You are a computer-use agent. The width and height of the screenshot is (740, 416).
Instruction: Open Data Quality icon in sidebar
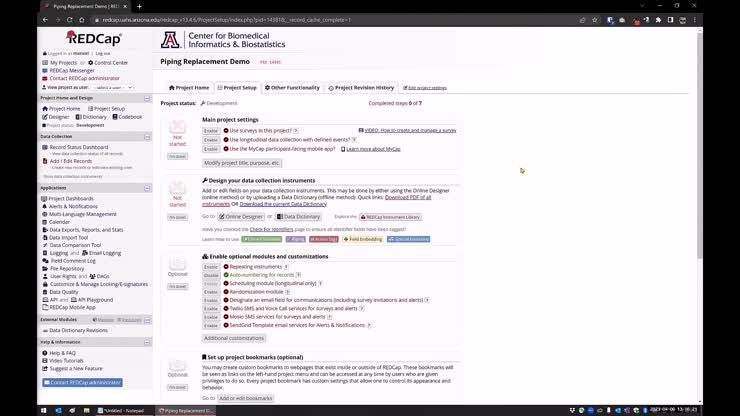(x=44, y=291)
